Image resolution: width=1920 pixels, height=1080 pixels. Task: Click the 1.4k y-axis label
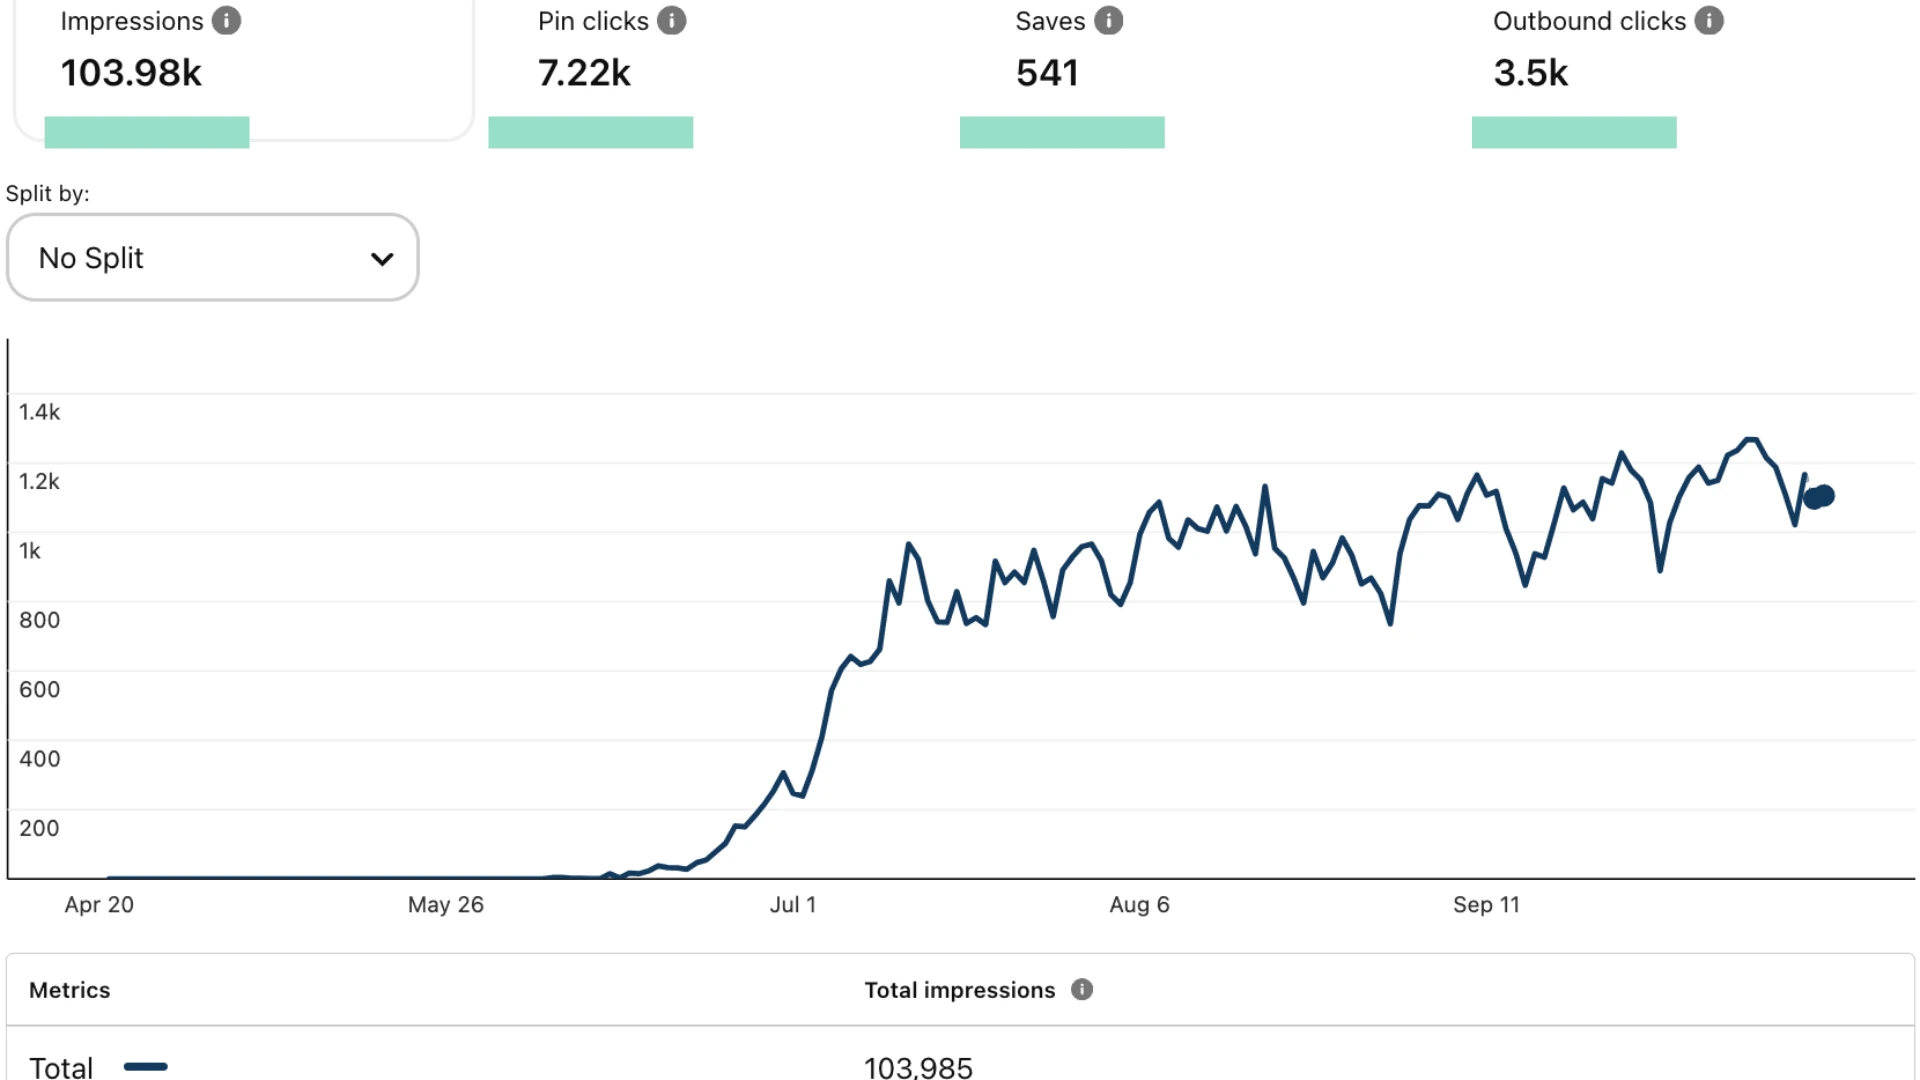(40, 412)
